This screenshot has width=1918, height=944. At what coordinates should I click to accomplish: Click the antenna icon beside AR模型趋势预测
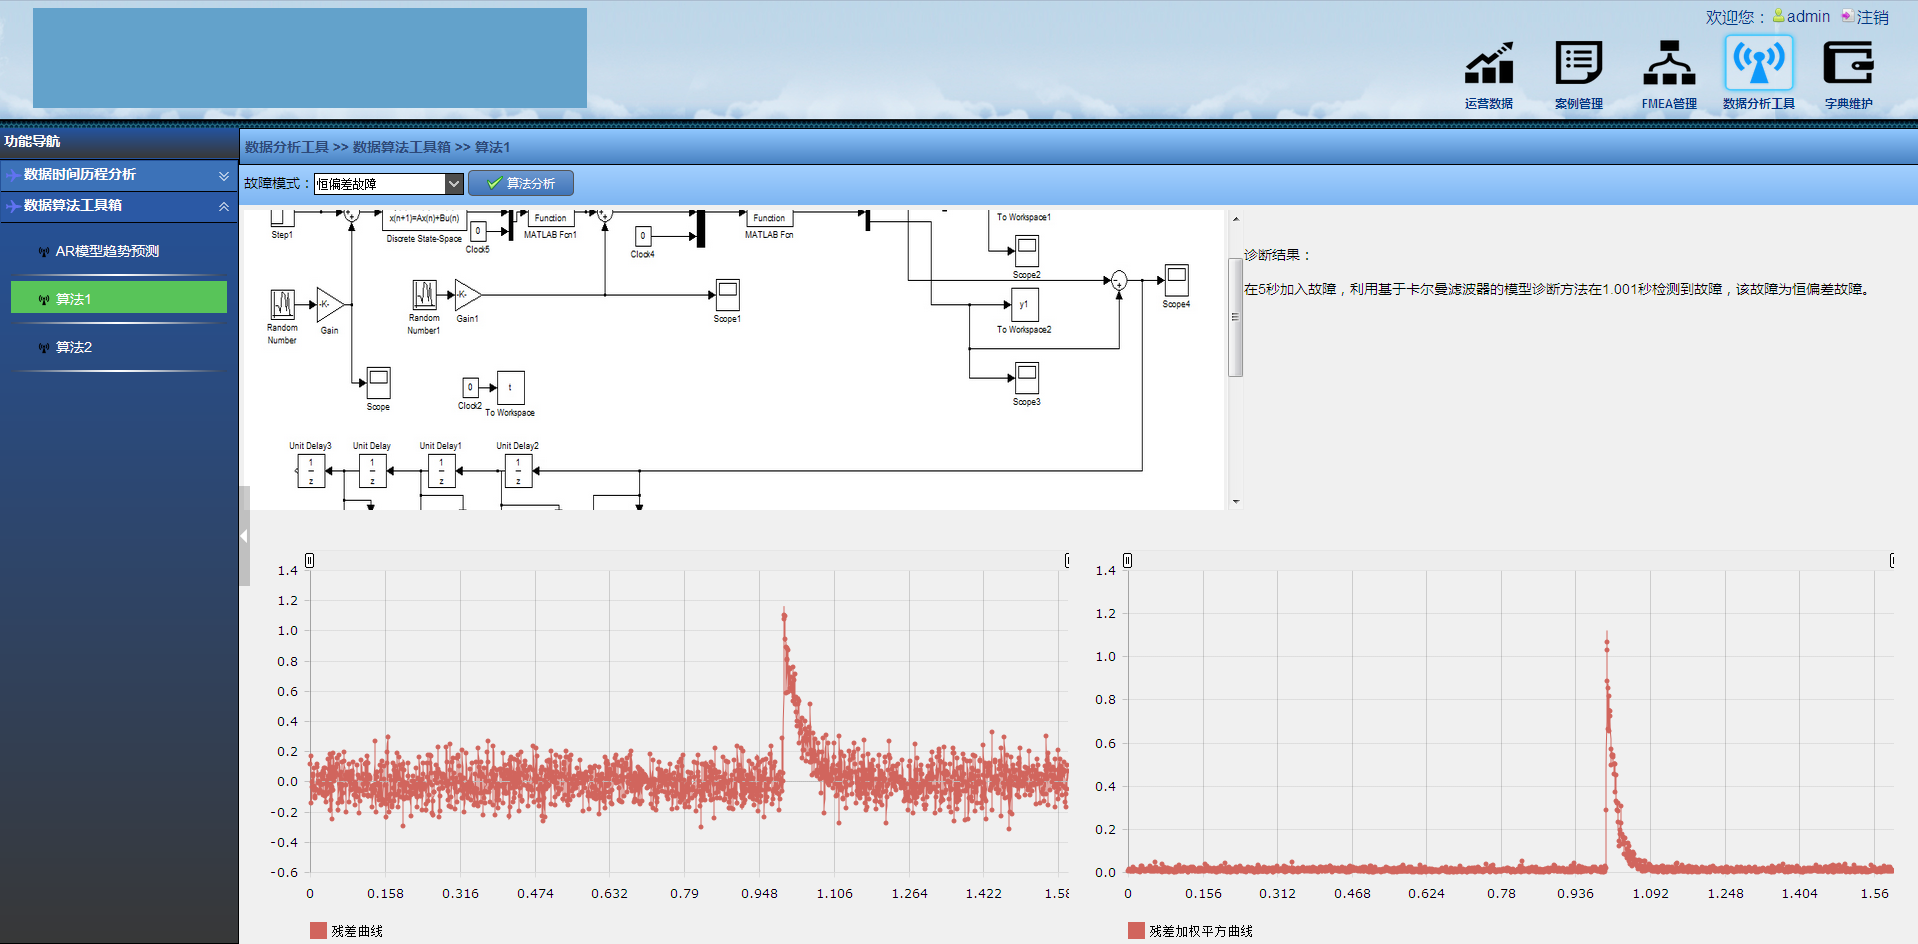pyautogui.click(x=44, y=252)
